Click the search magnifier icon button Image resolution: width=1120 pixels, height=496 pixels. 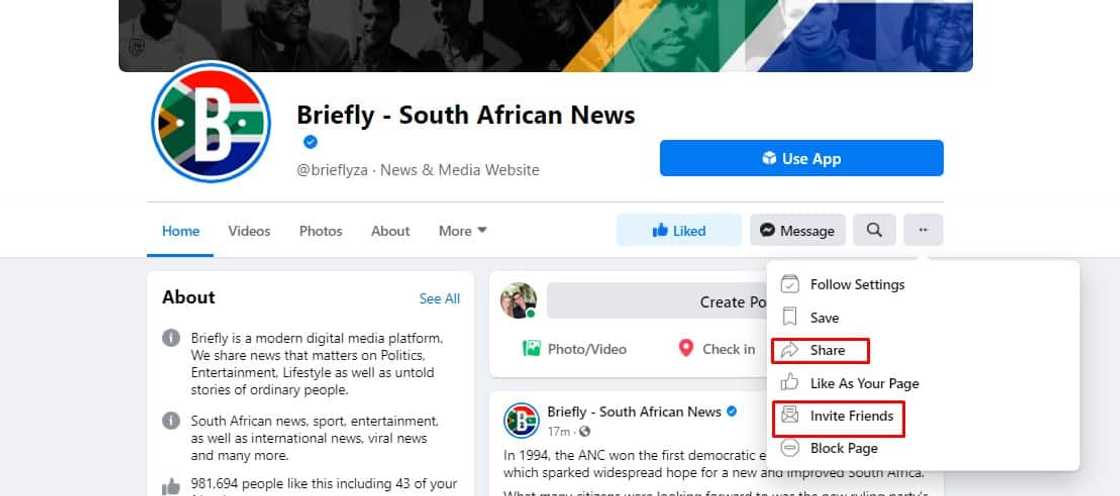pyautogui.click(x=874, y=230)
